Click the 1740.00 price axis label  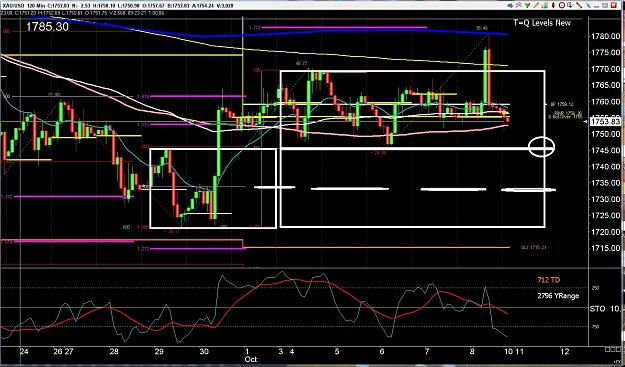click(606, 167)
